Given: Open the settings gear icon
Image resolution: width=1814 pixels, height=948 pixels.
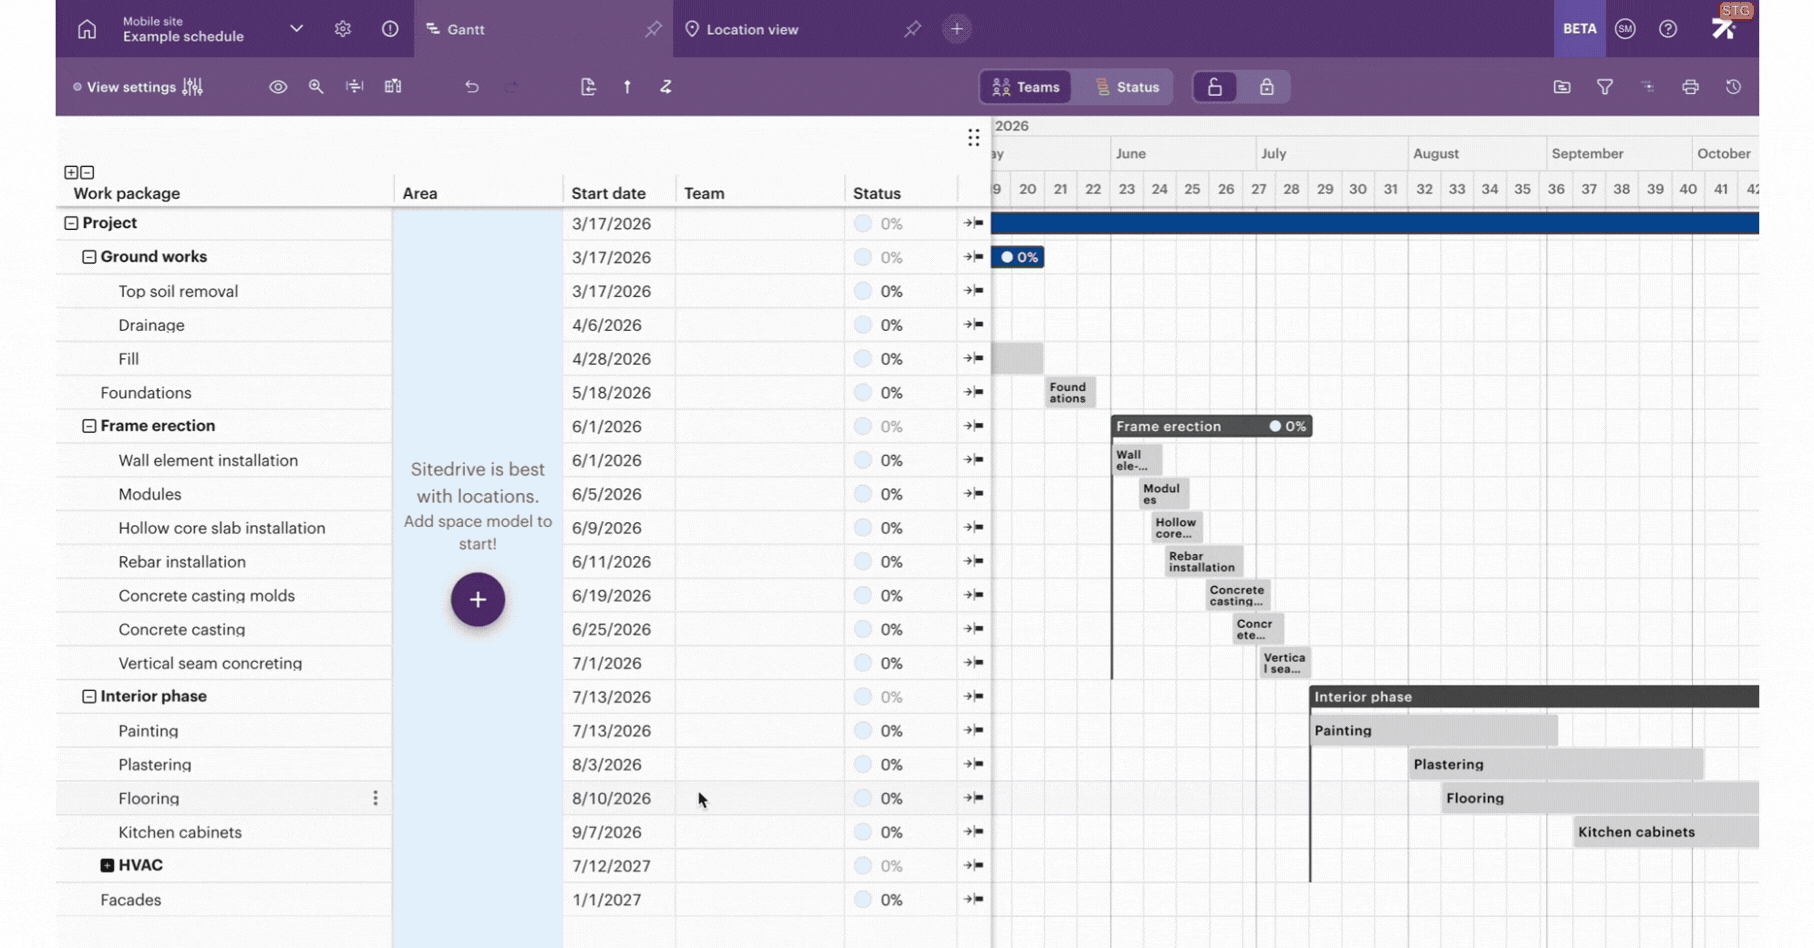Looking at the screenshot, I should click(x=343, y=29).
